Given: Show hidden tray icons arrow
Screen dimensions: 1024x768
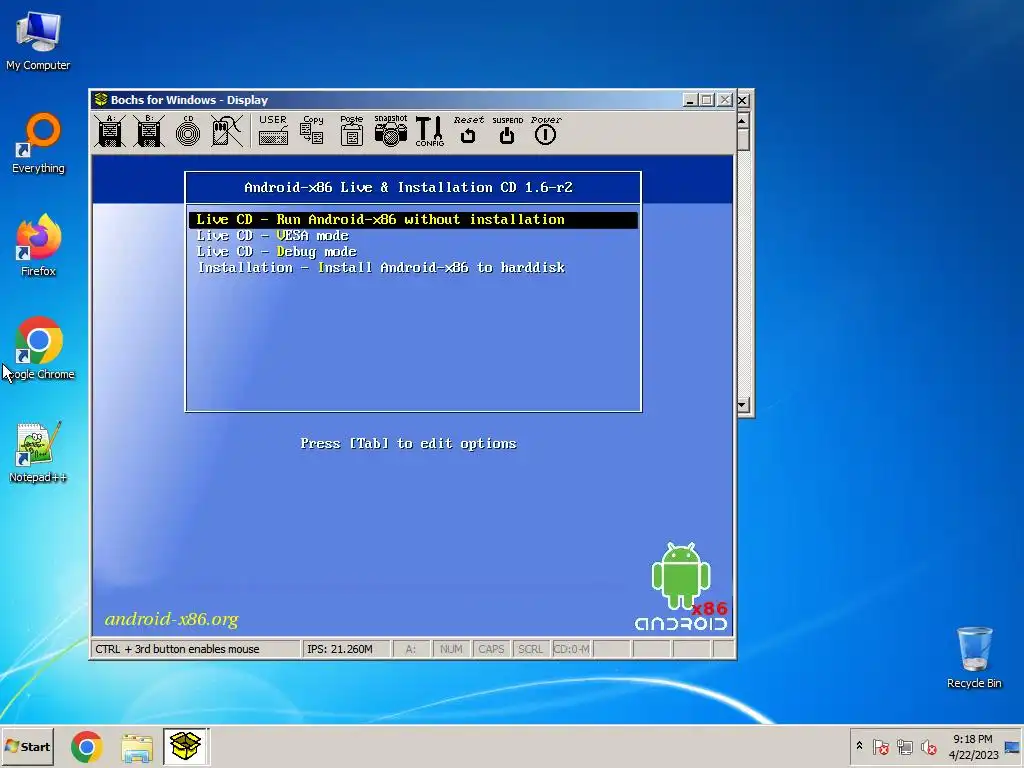Looking at the screenshot, I should 859,746.
